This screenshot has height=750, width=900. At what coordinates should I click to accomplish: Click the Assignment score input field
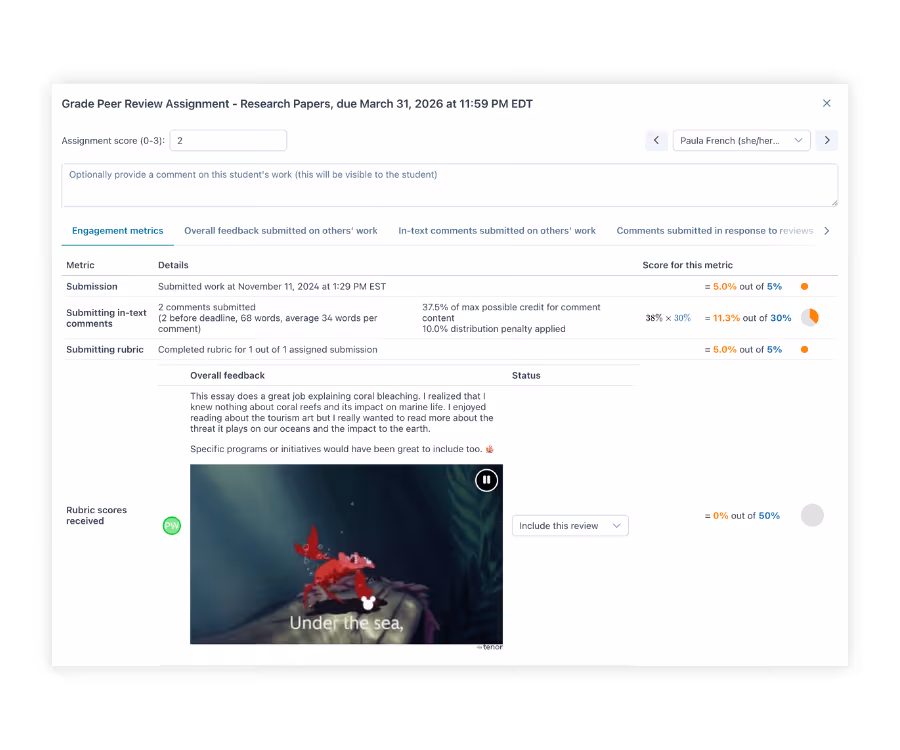(228, 141)
